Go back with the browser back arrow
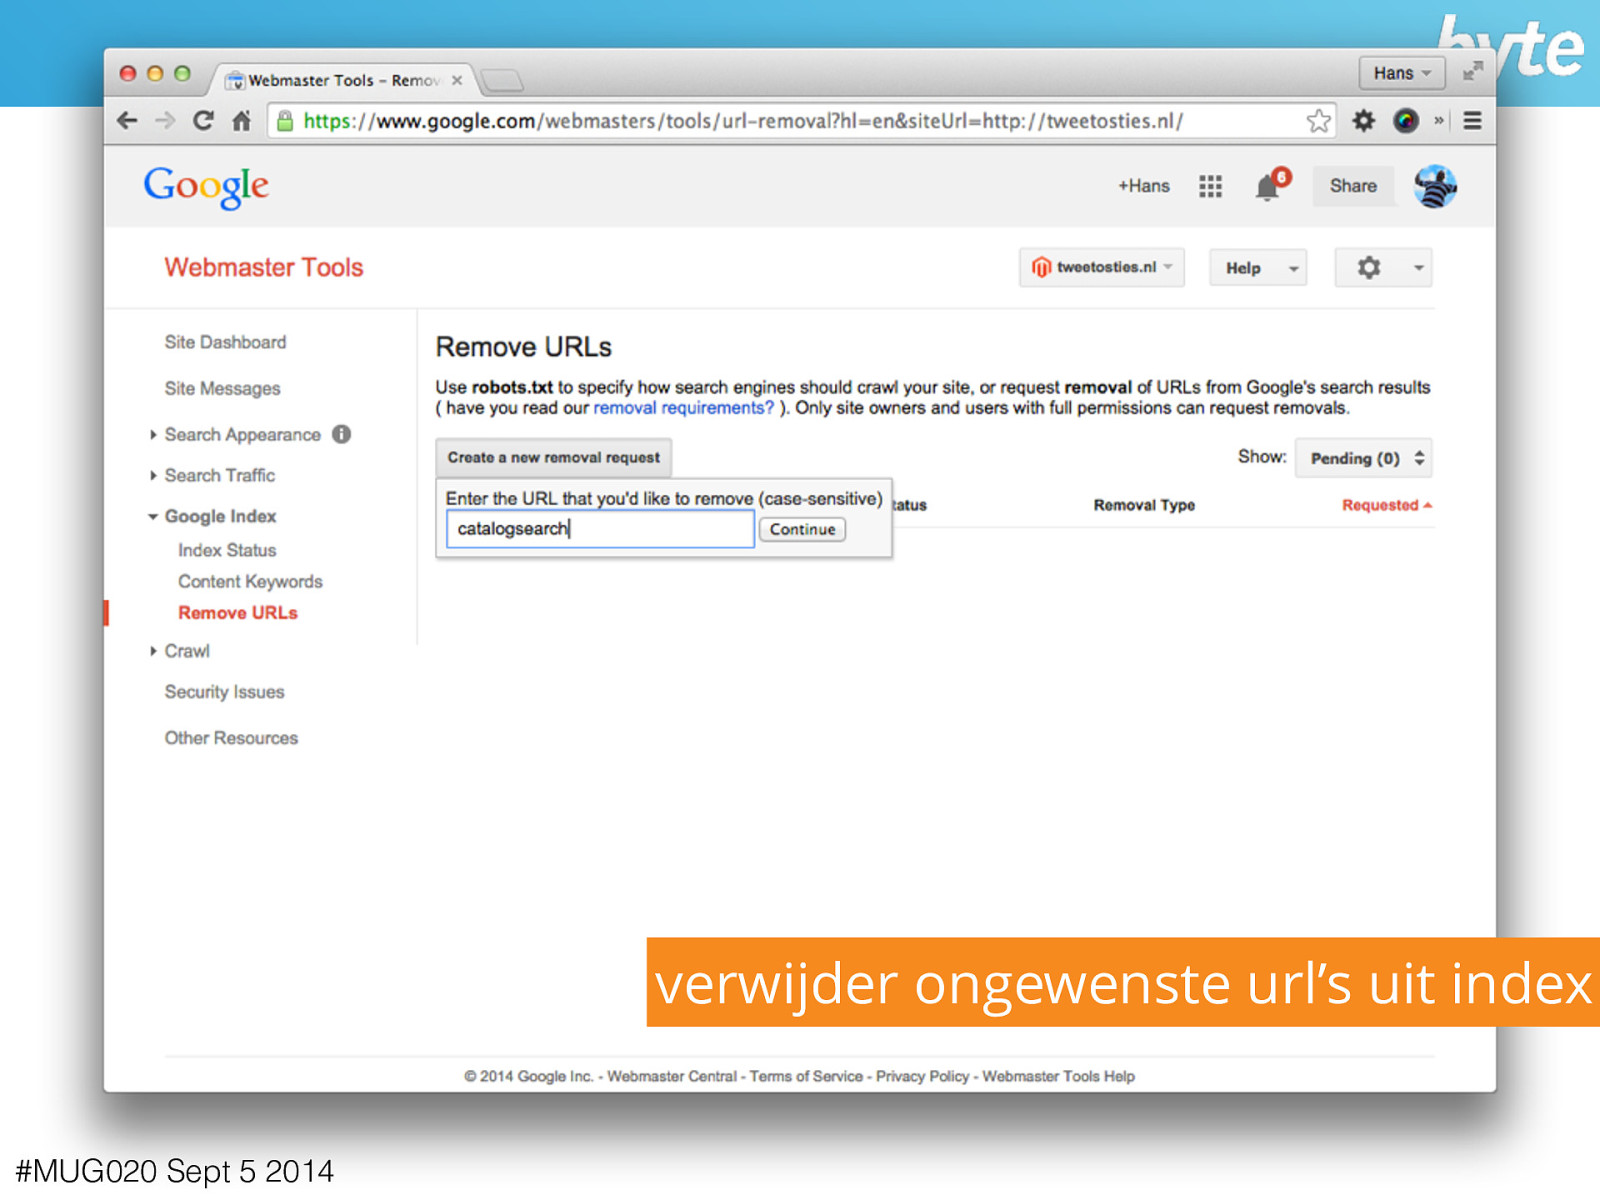The image size is (1600, 1200). pos(127,121)
